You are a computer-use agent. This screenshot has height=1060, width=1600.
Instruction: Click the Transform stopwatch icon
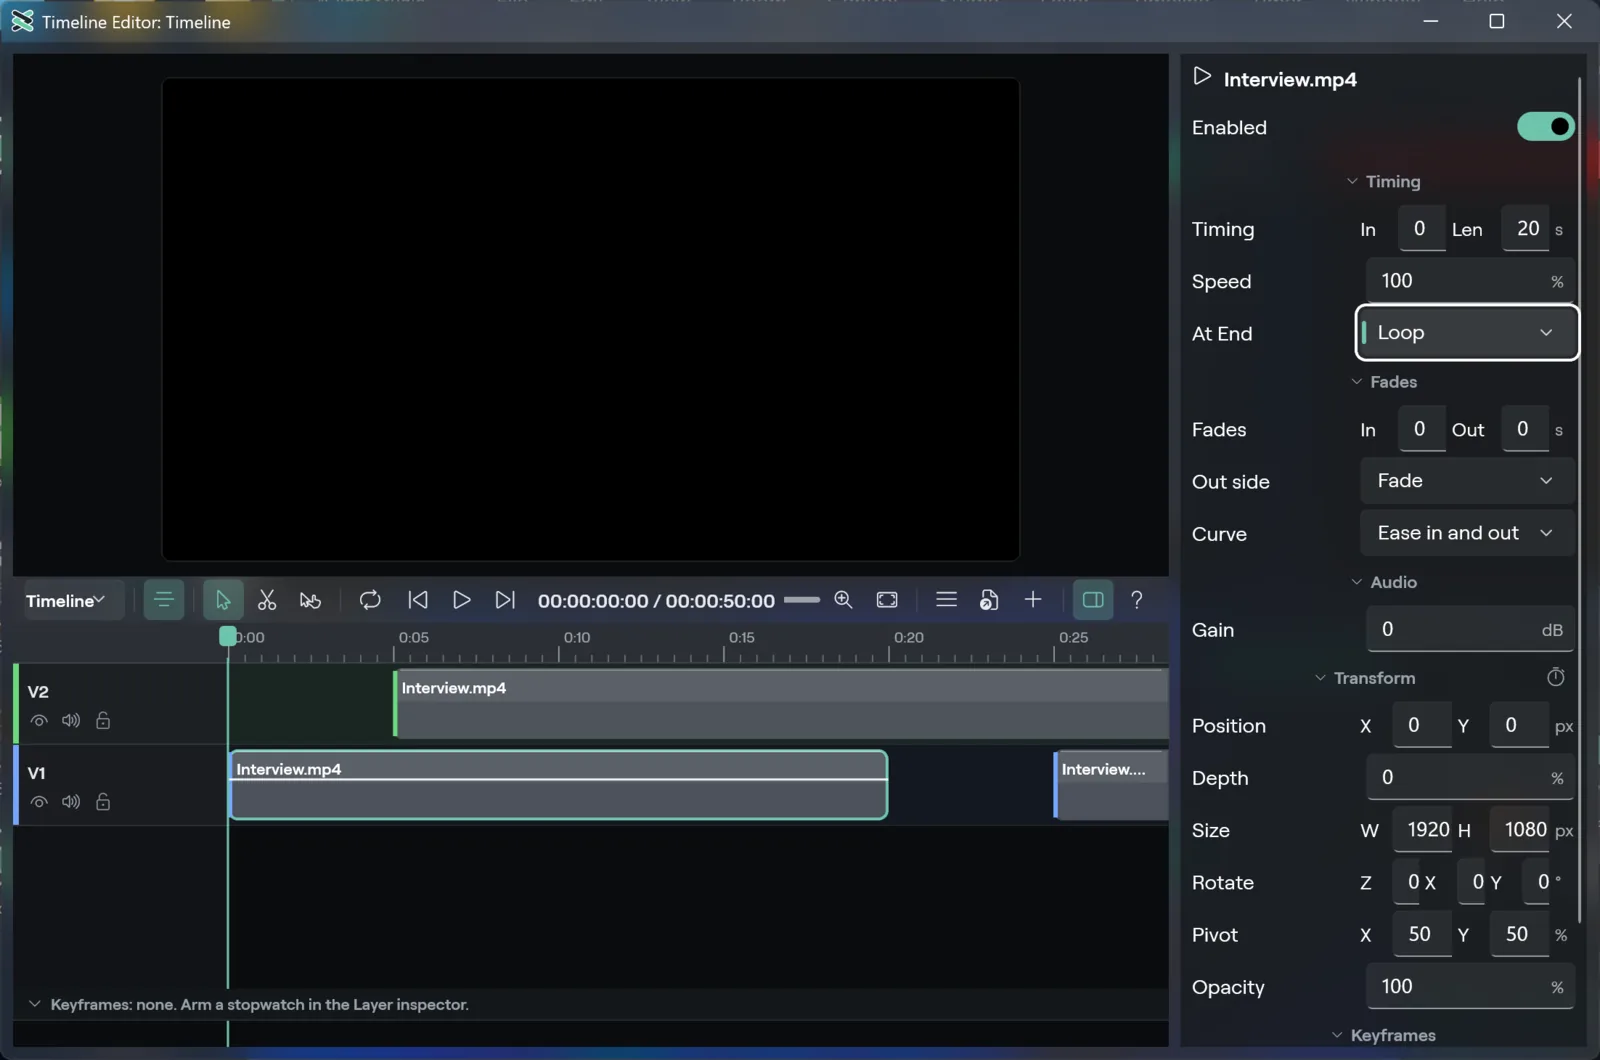coord(1556,678)
